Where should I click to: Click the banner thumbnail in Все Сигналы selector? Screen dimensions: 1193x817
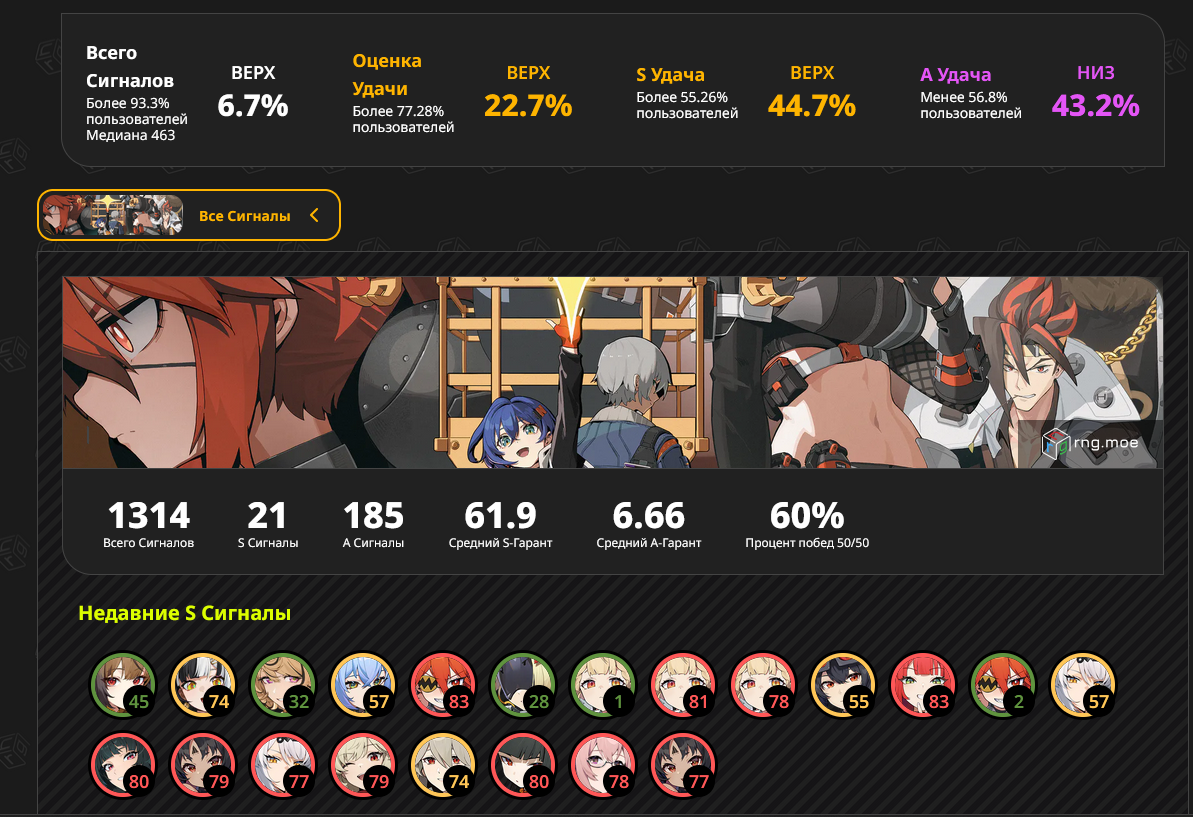click(x=112, y=215)
